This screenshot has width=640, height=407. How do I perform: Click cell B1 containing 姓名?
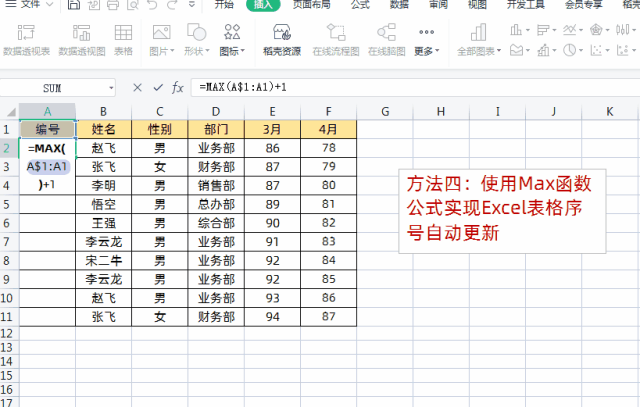(x=103, y=129)
